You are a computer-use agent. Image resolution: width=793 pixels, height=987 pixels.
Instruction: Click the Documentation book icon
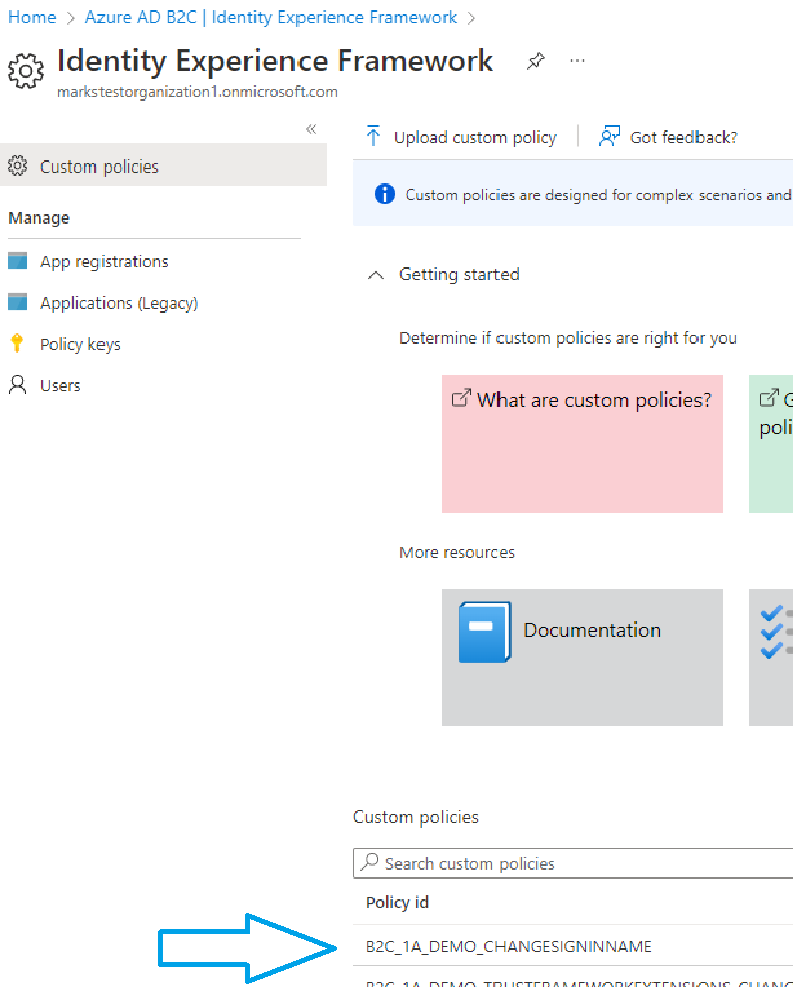coord(485,632)
